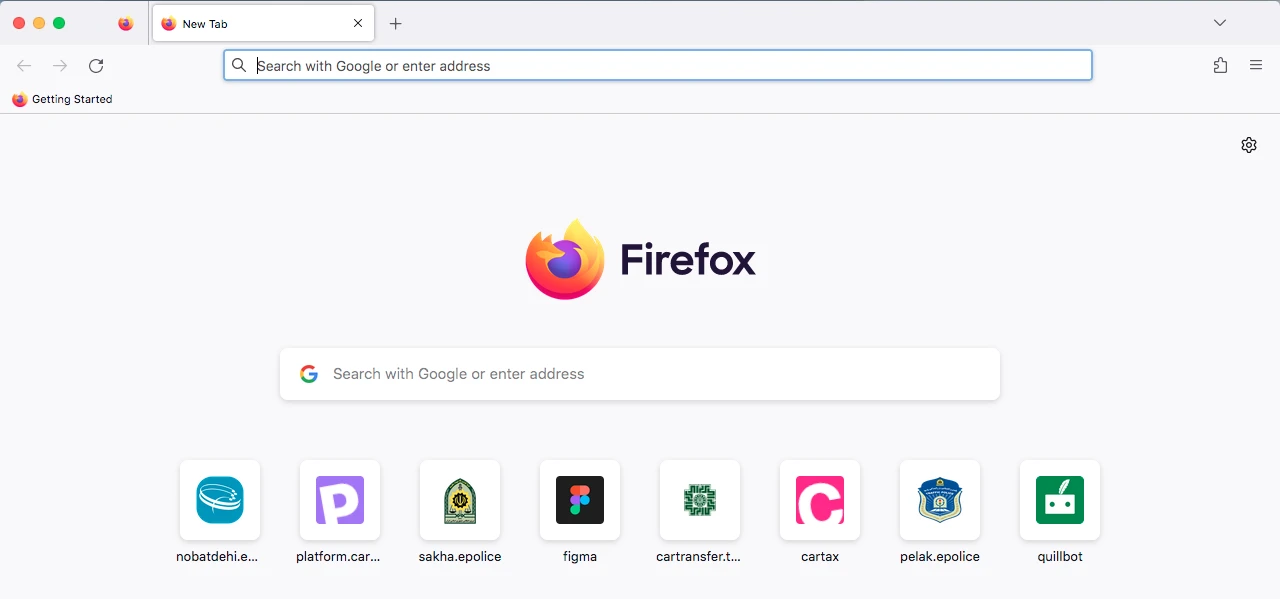This screenshot has height=599, width=1280.
Task: Open the sakha.epolice shortcut tile
Action: point(460,500)
